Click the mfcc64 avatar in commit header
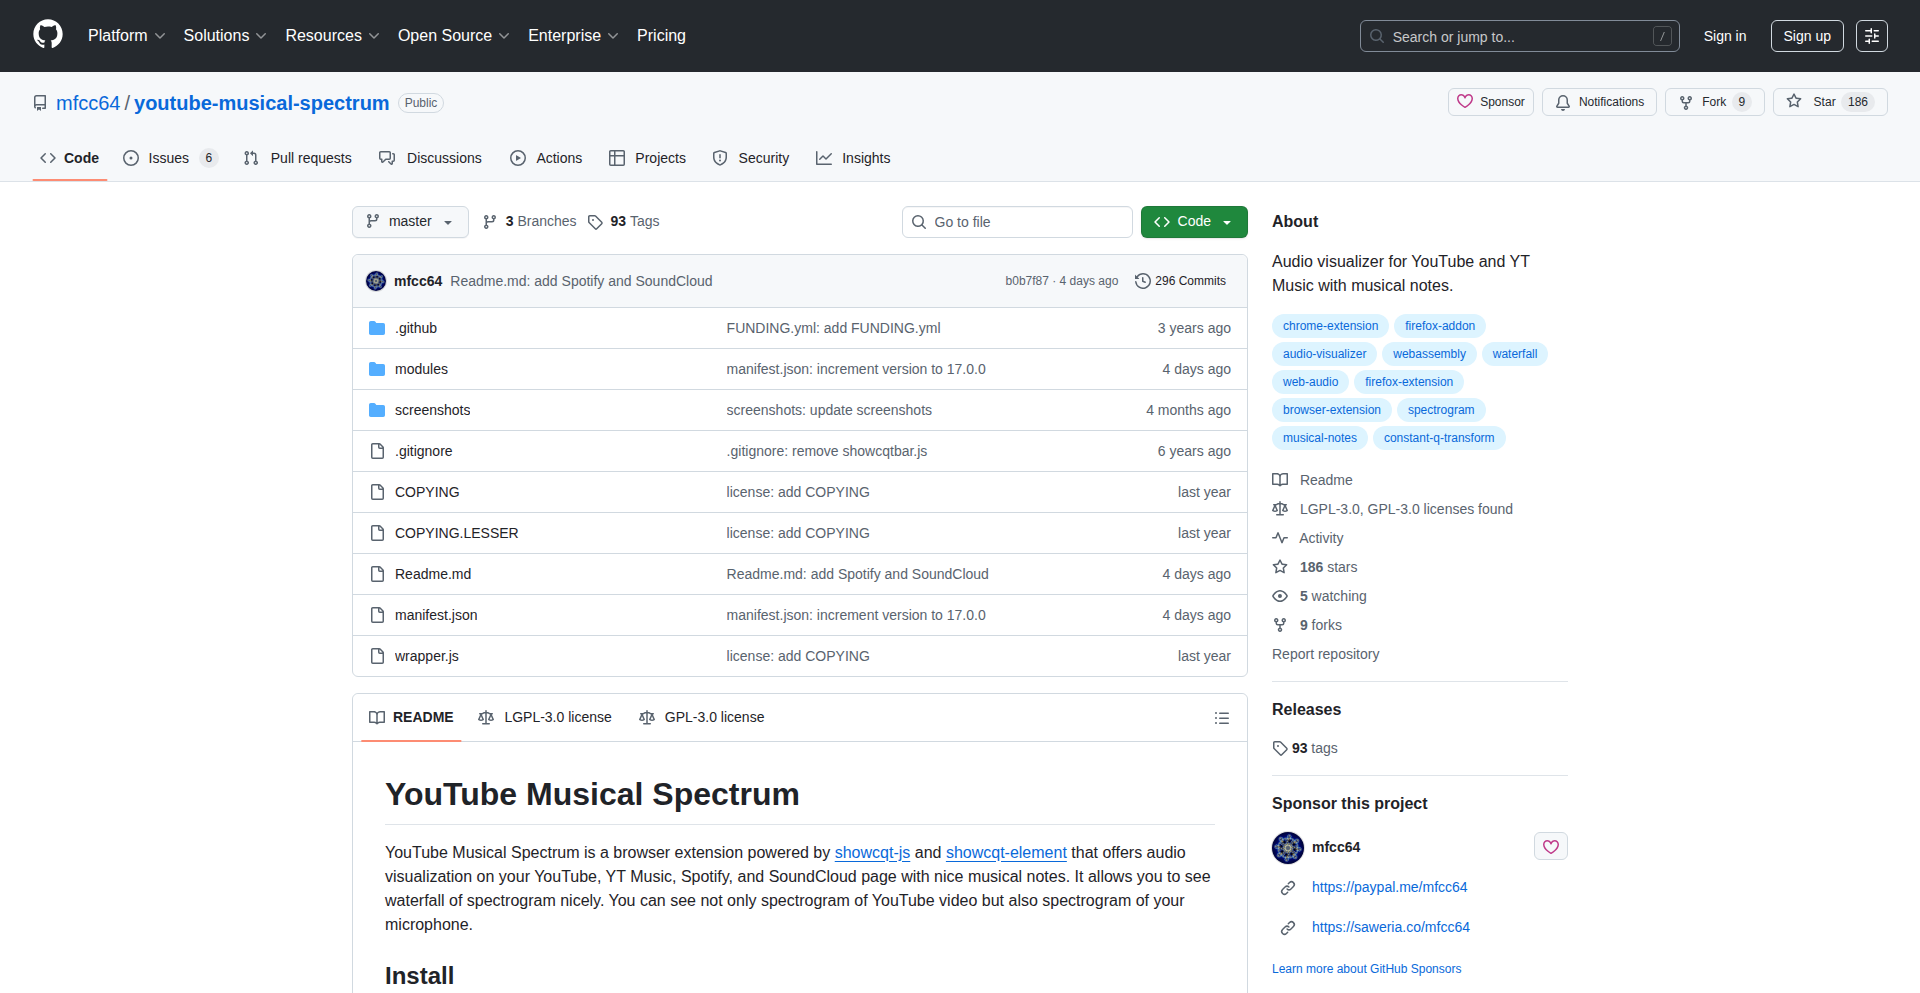The width and height of the screenshot is (1920, 993). [376, 281]
